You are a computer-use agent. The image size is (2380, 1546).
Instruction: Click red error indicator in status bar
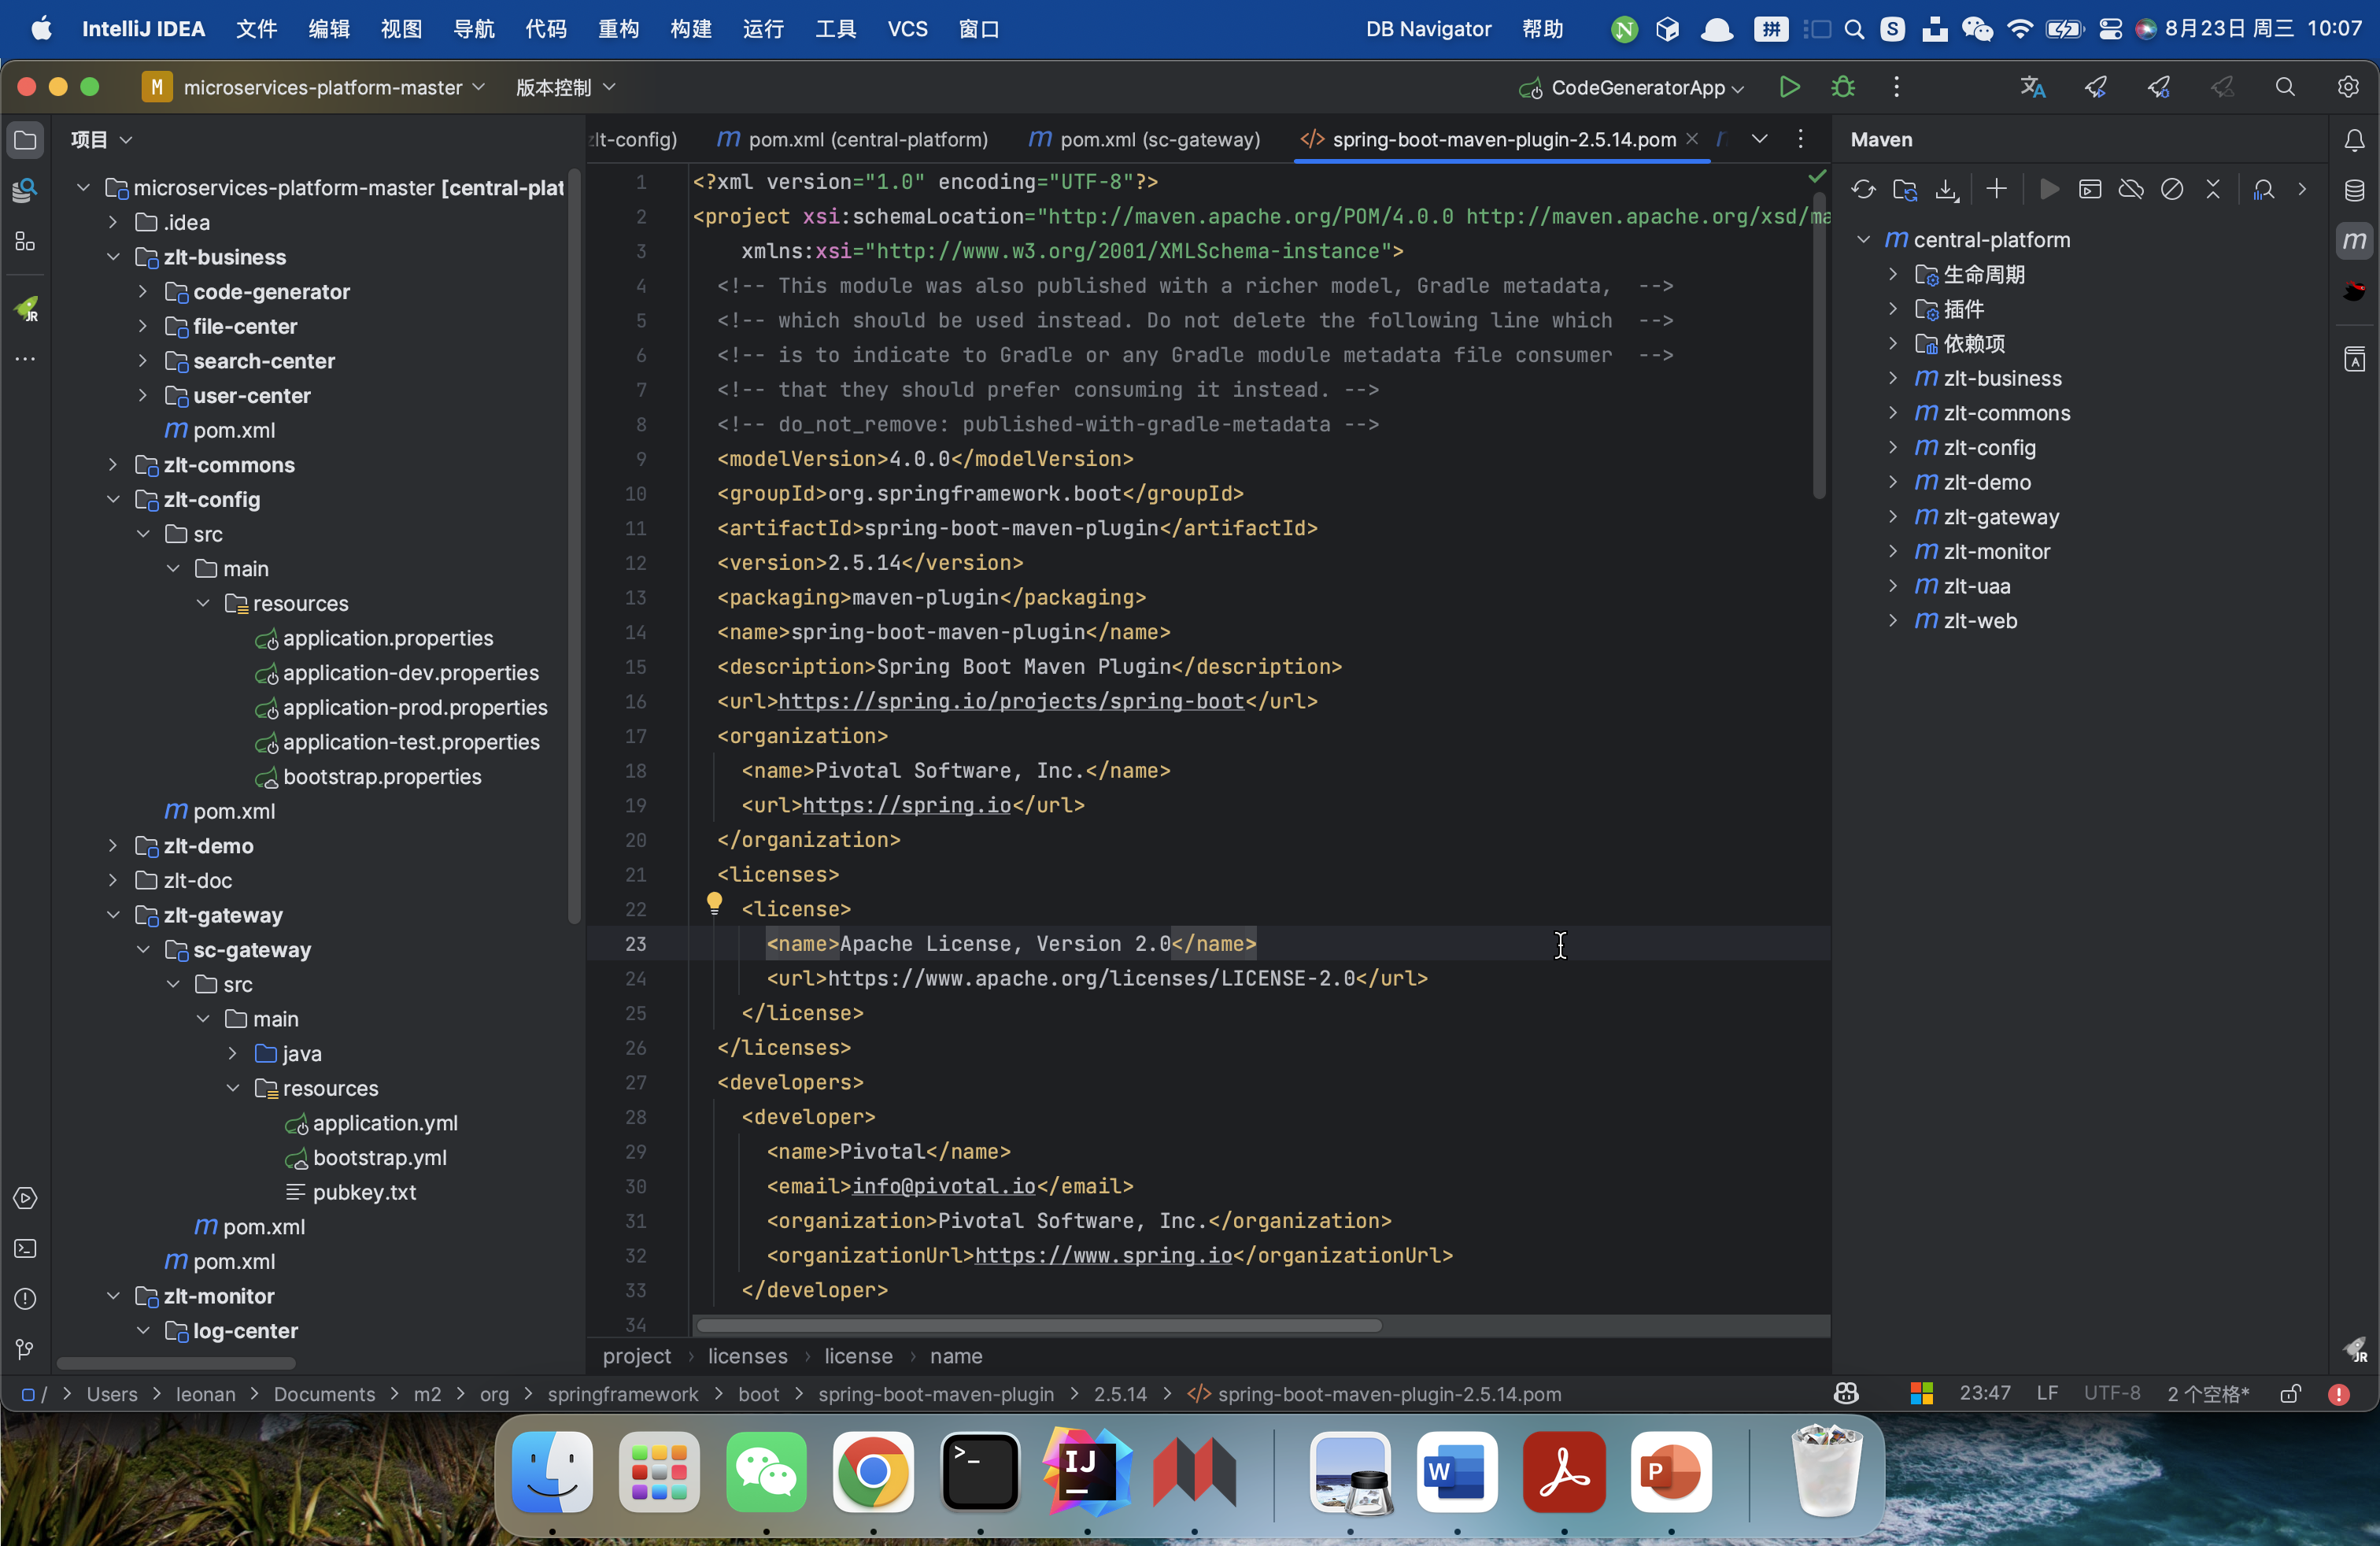[x=2338, y=1394]
